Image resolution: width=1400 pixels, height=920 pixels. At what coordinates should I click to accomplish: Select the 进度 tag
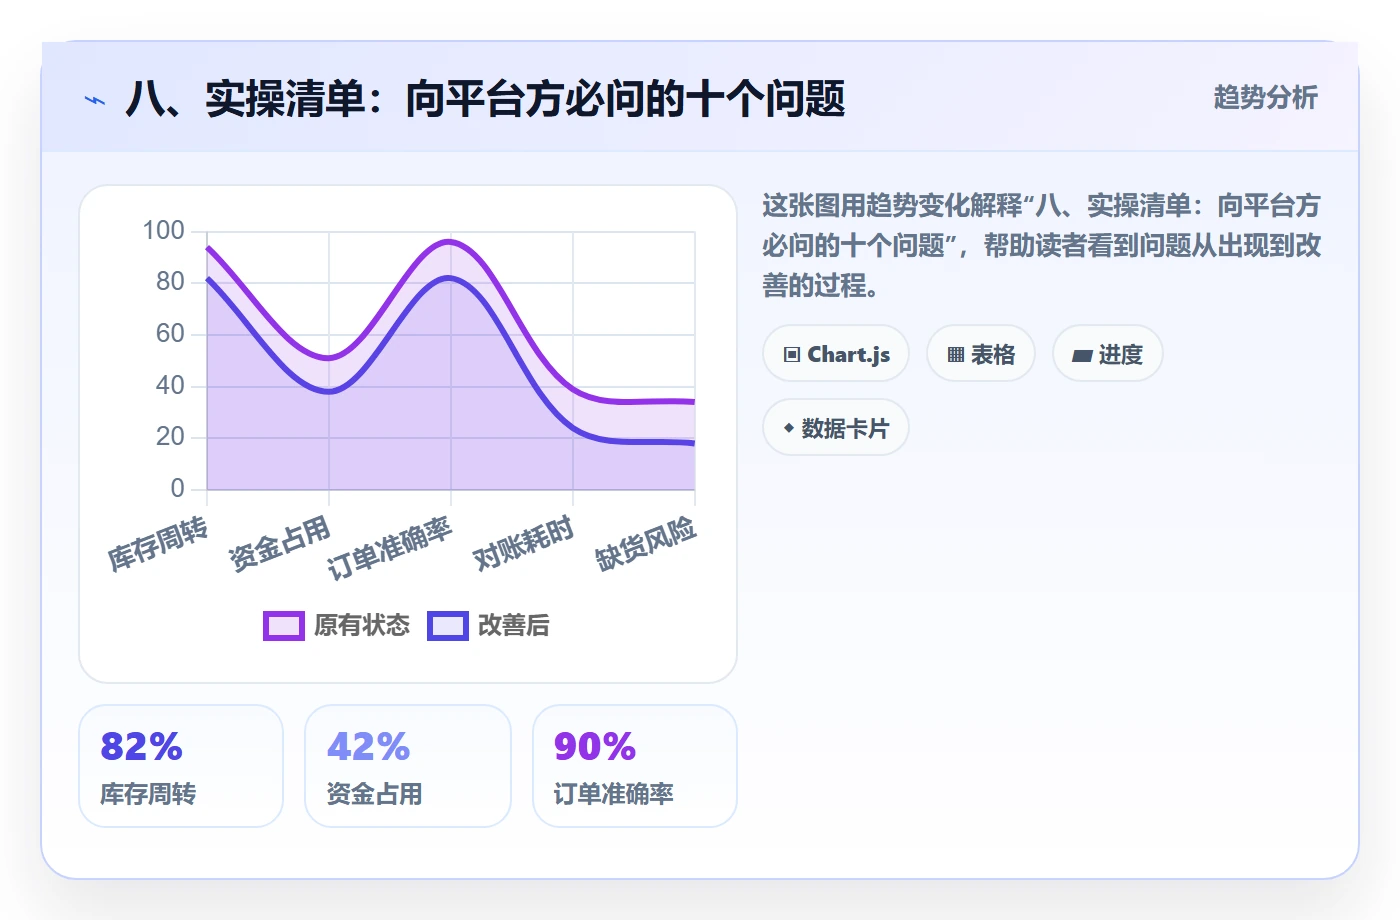1108,354
